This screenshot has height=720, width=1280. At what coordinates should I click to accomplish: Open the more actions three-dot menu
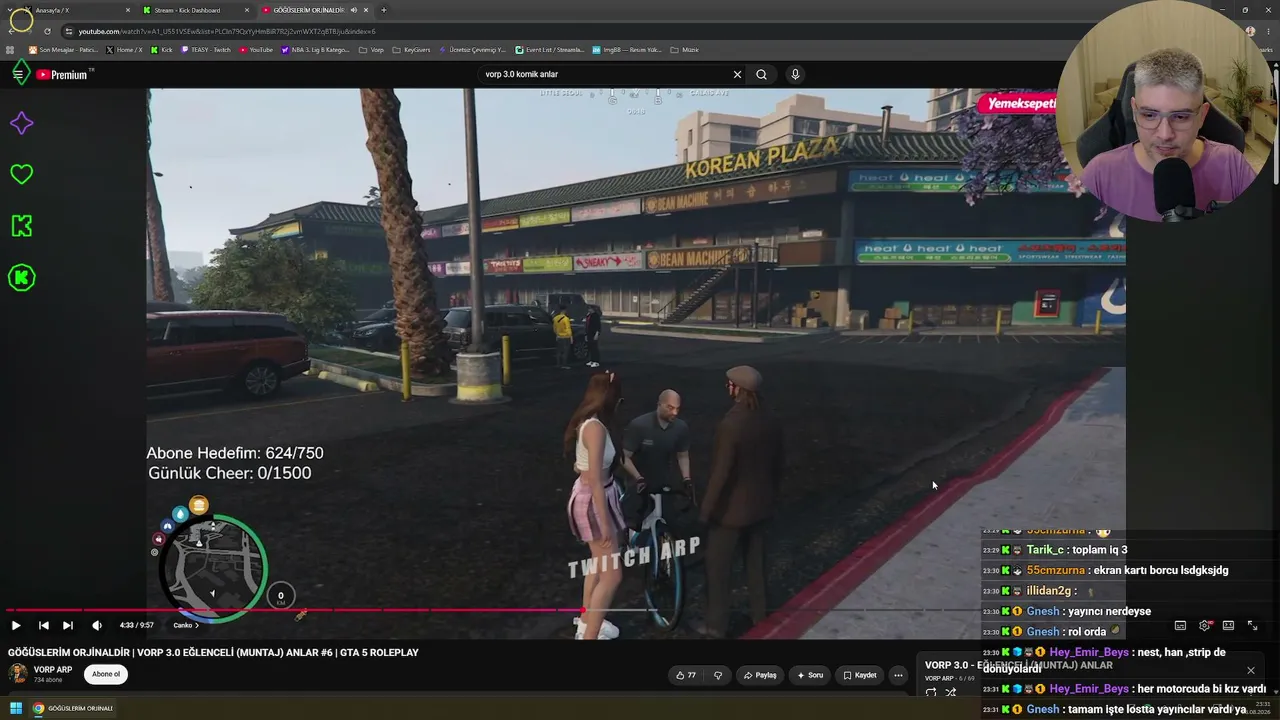(x=898, y=675)
